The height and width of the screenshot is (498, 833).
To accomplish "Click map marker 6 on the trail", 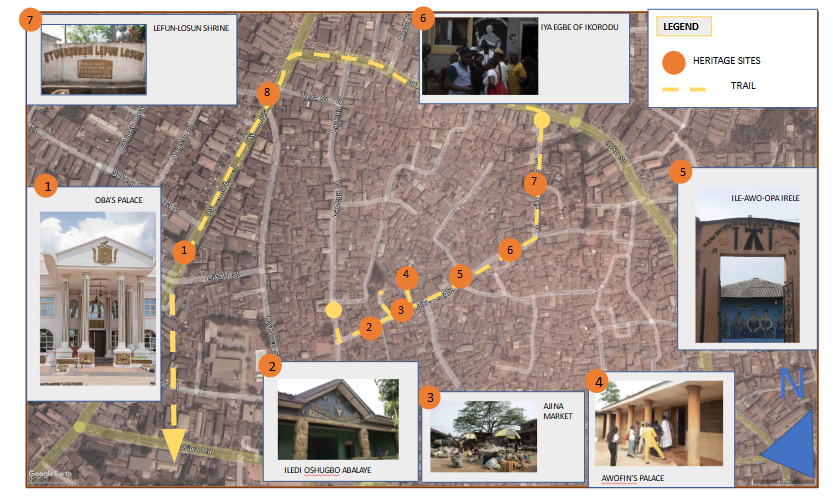I will [x=510, y=250].
